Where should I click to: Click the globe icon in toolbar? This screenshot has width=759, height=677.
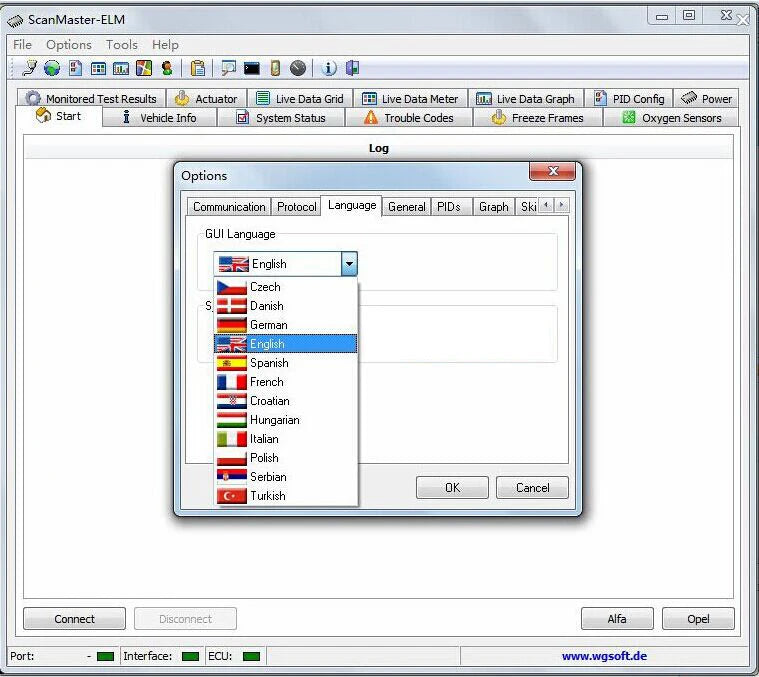coord(51,68)
